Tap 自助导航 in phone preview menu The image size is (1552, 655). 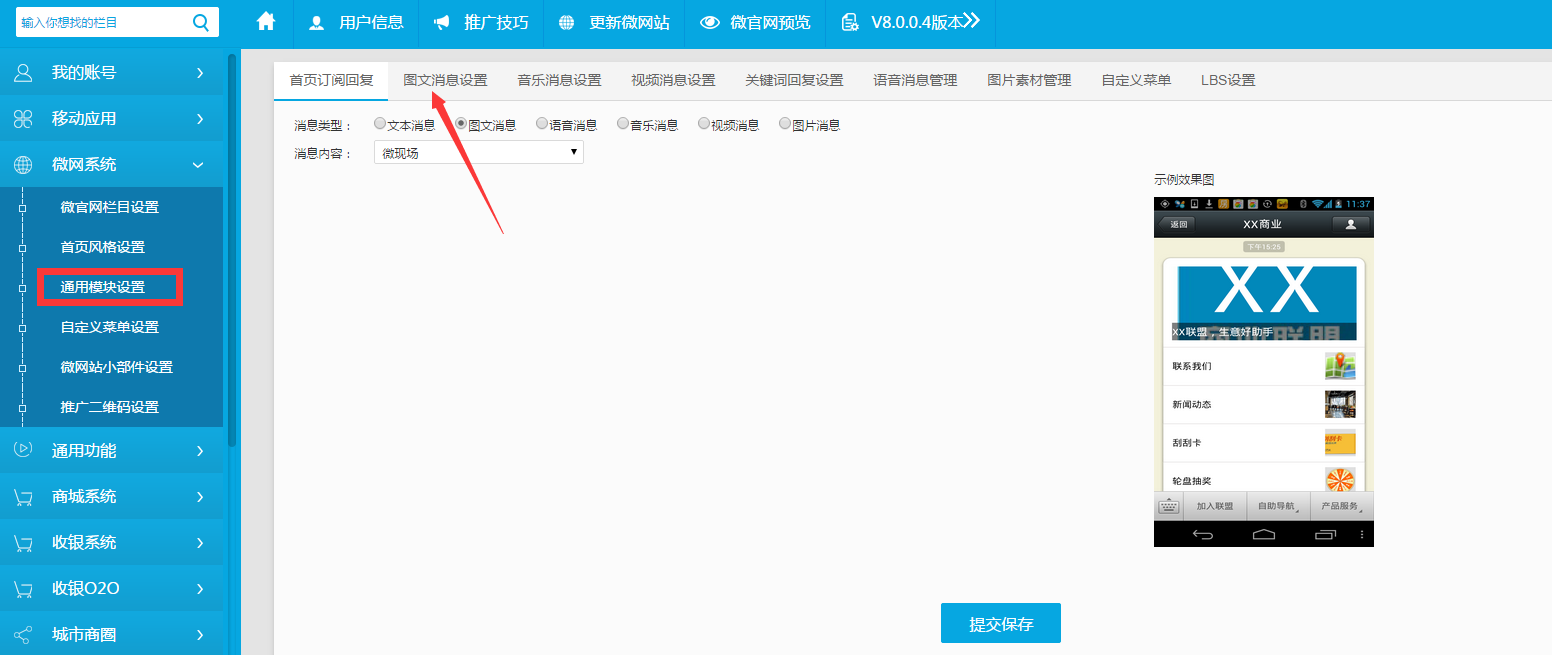coord(1277,506)
